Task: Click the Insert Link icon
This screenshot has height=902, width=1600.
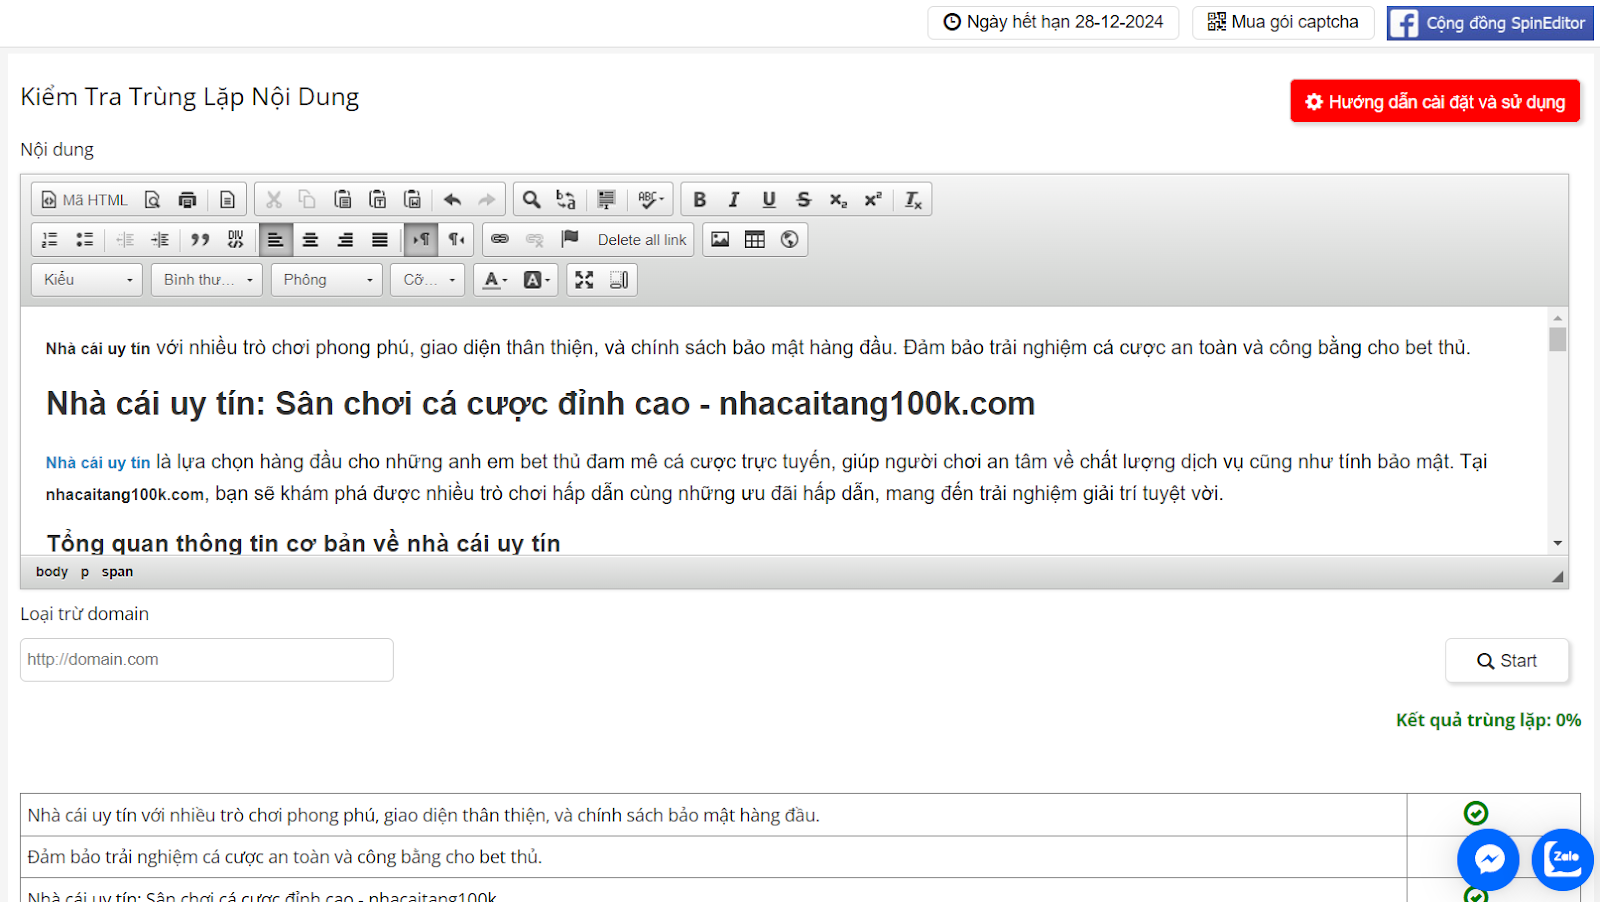Action: tap(500, 240)
